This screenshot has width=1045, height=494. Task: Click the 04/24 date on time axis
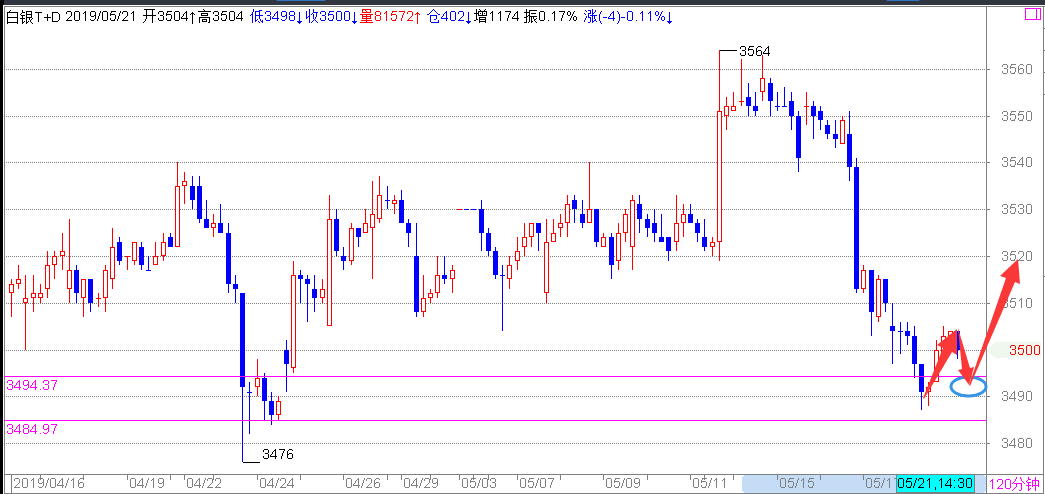[x=278, y=483]
